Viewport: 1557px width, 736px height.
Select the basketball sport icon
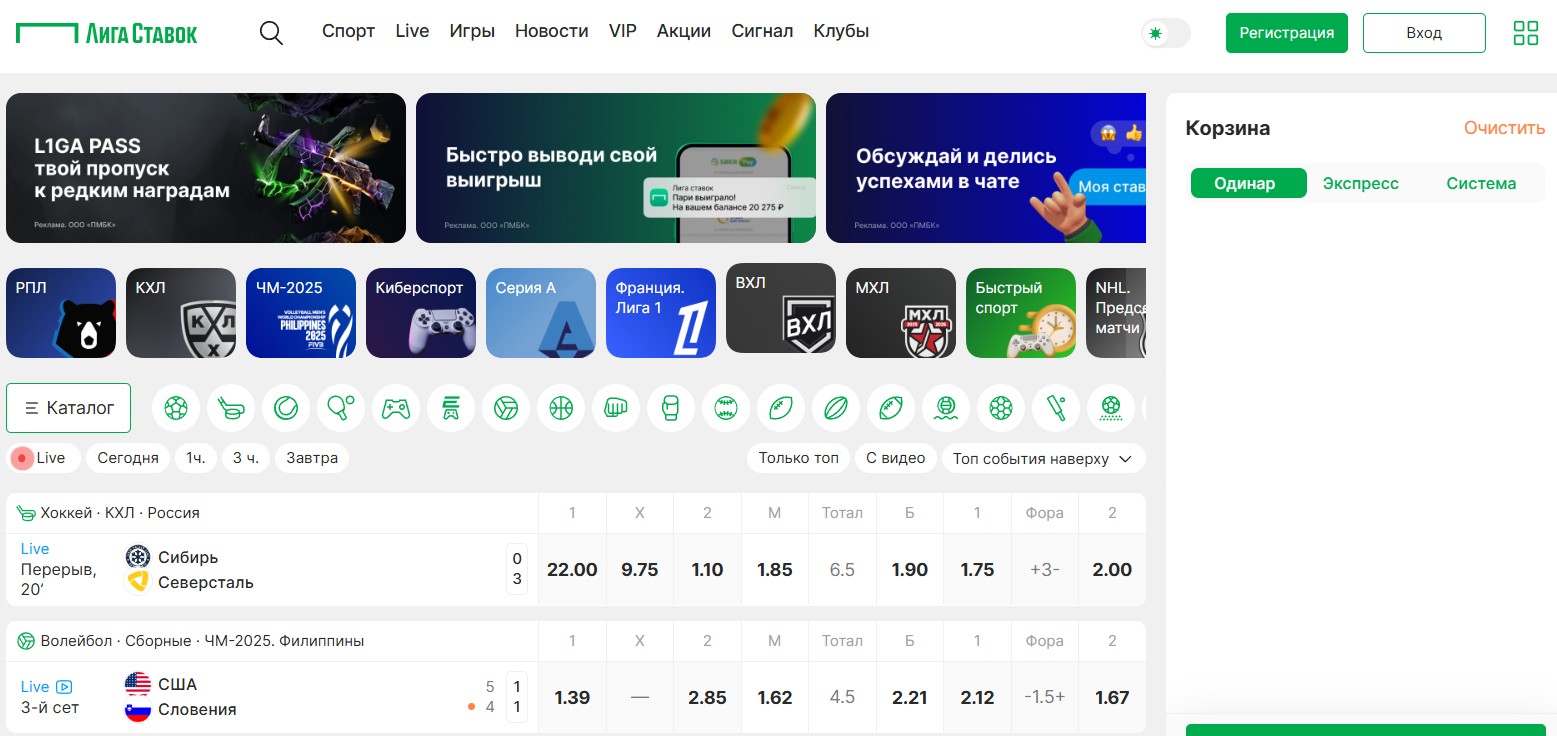click(x=561, y=408)
